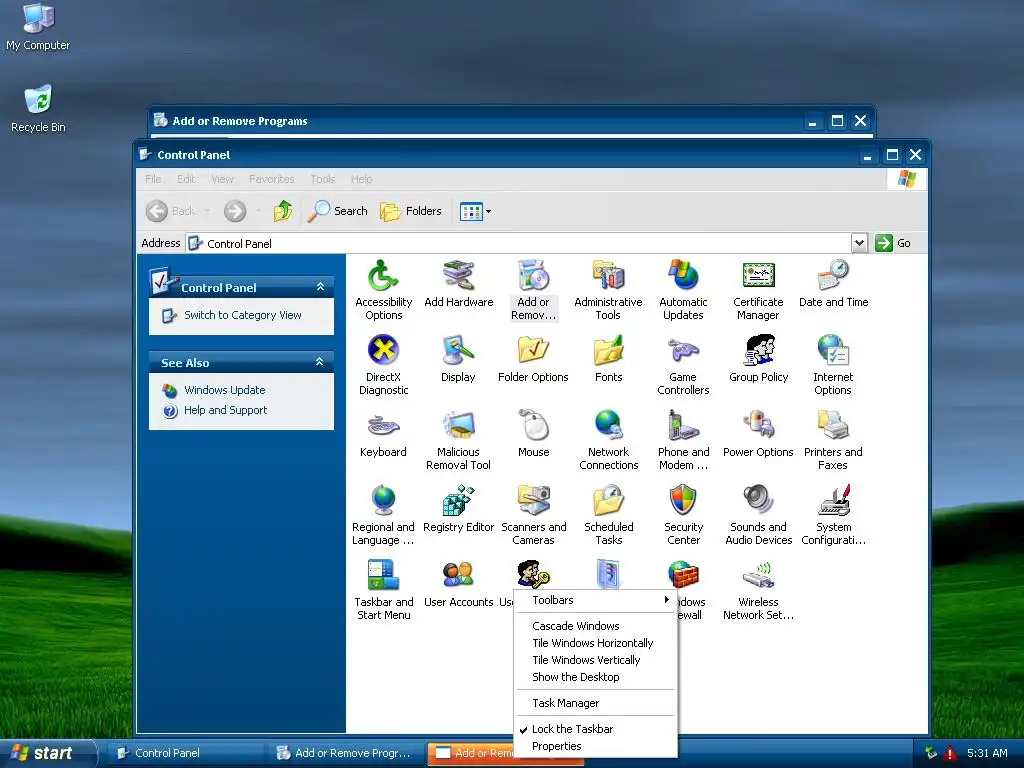
Task: Open the Help menu
Action: pyautogui.click(x=361, y=179)
